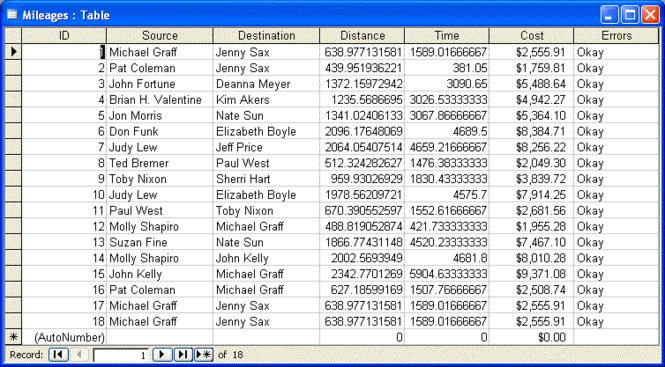665x367 pixels.
Task: Click the select-all corner box of the table
Action: (13, 36)
